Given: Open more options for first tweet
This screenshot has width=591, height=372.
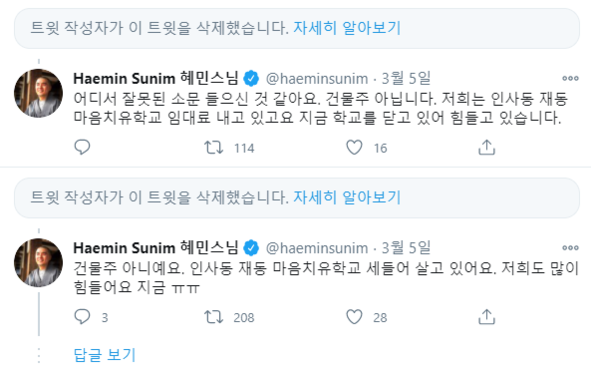Looking at the screenshot, I should coord(570,78).
